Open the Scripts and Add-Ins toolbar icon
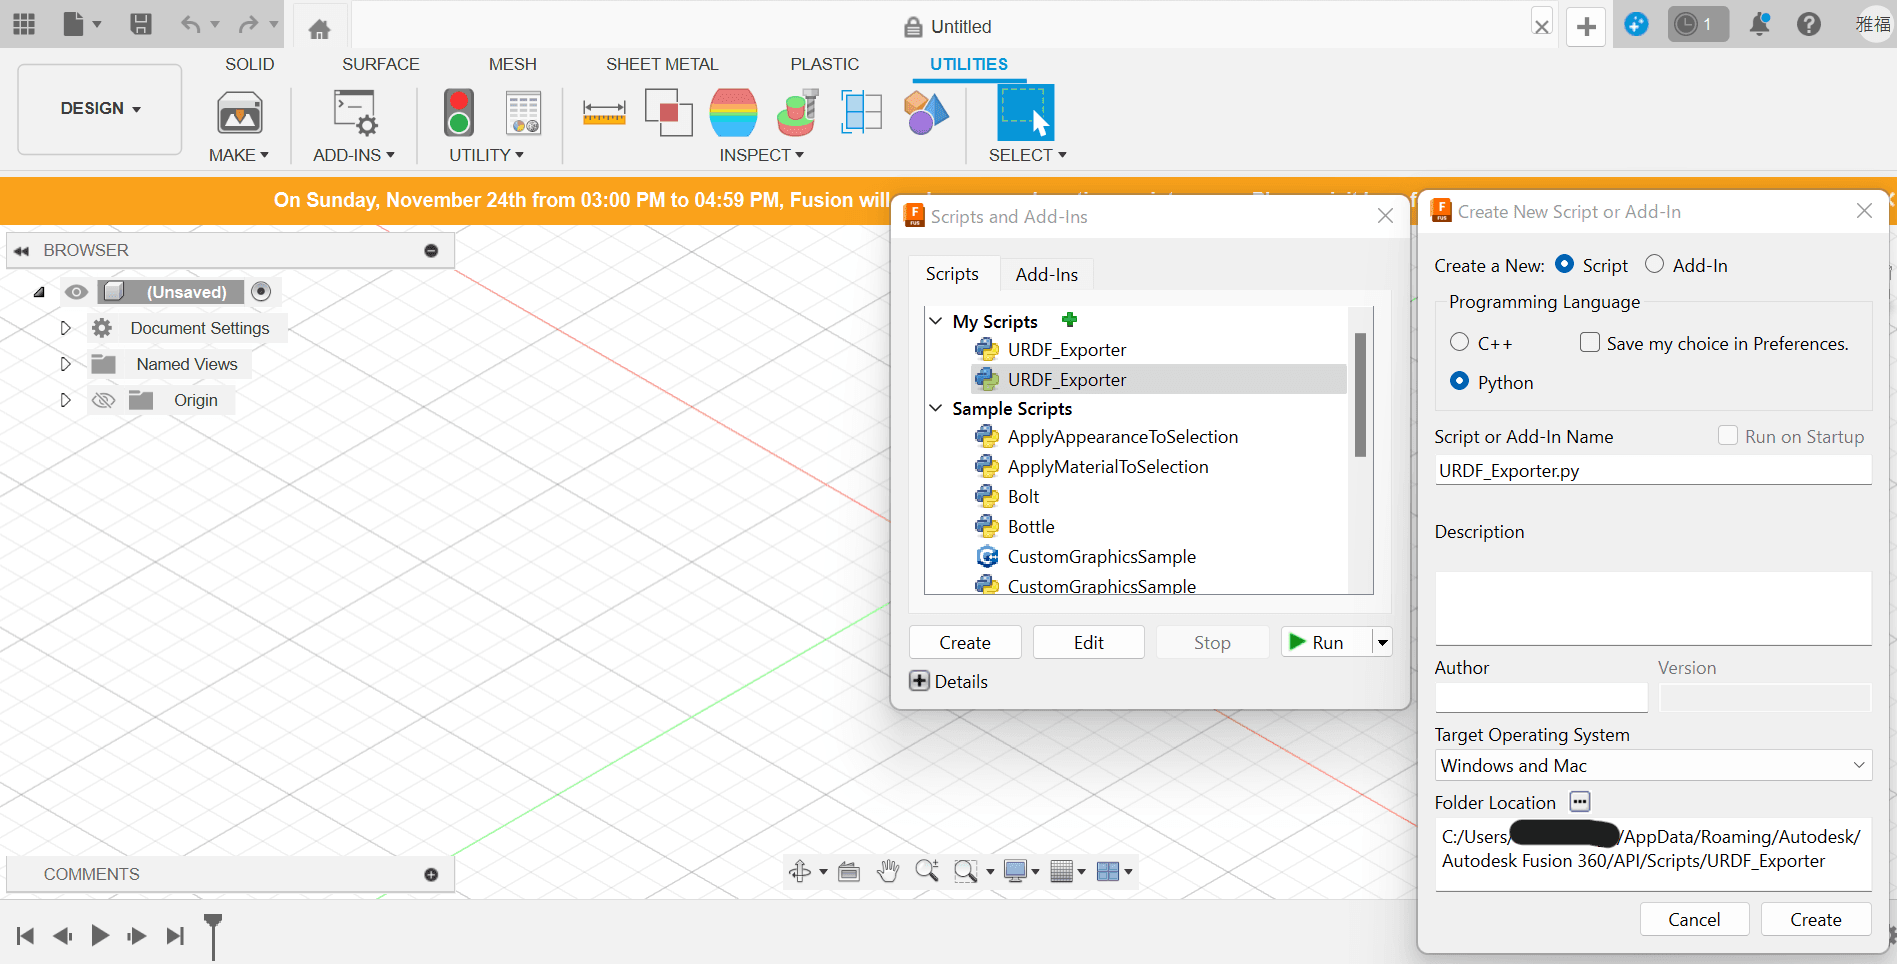 [355, 113]
